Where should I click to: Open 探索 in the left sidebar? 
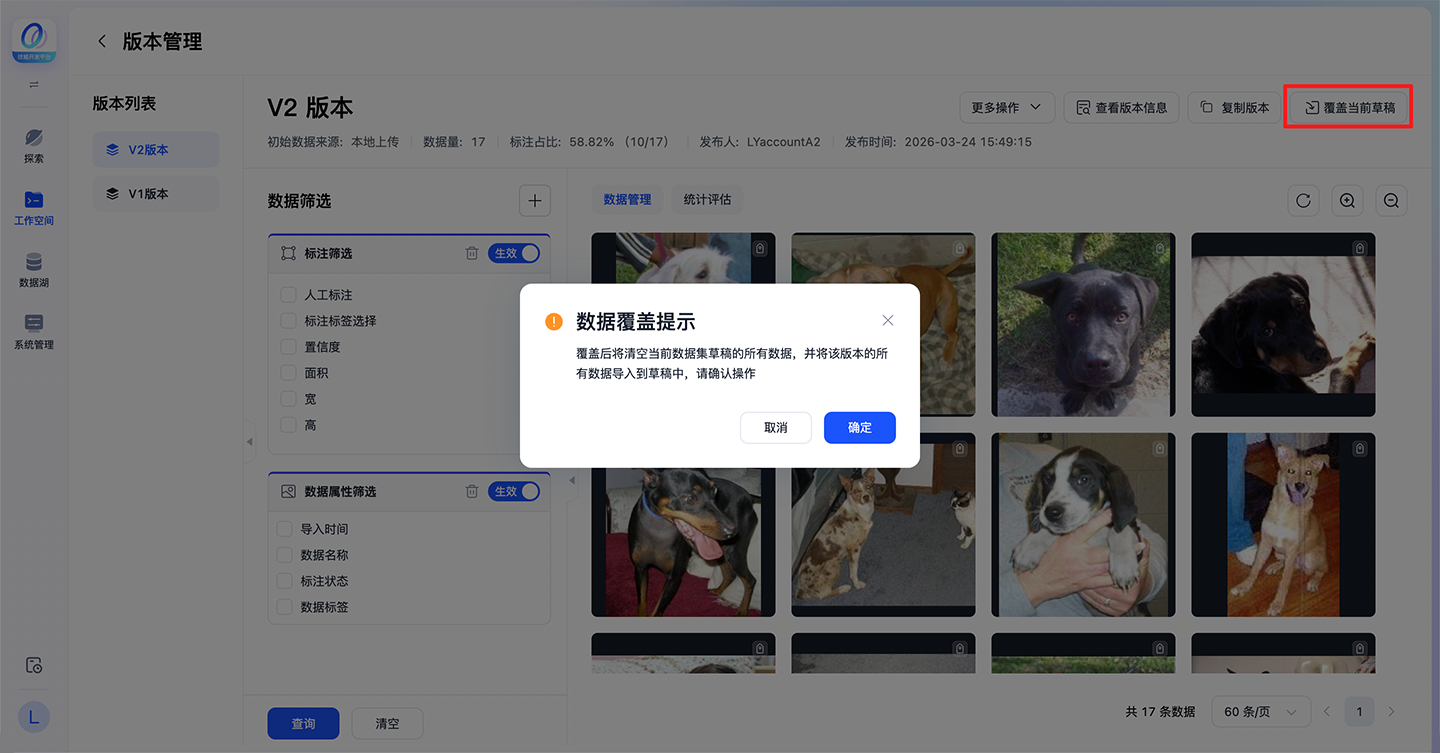[34, 145]
